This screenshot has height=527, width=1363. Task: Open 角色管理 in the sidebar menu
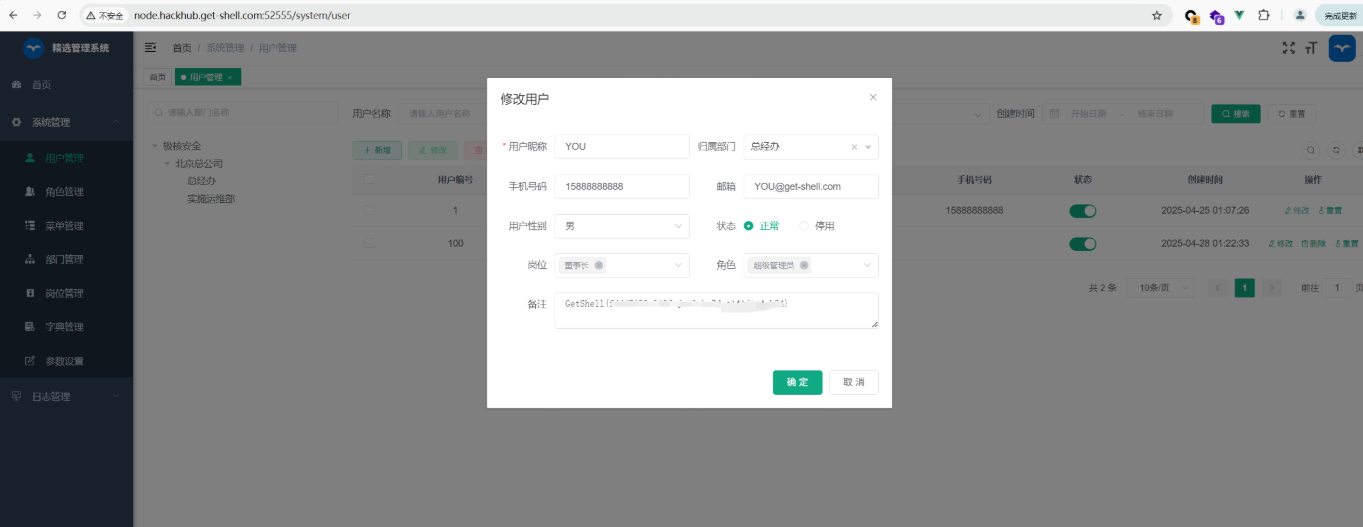pos(64,192)
